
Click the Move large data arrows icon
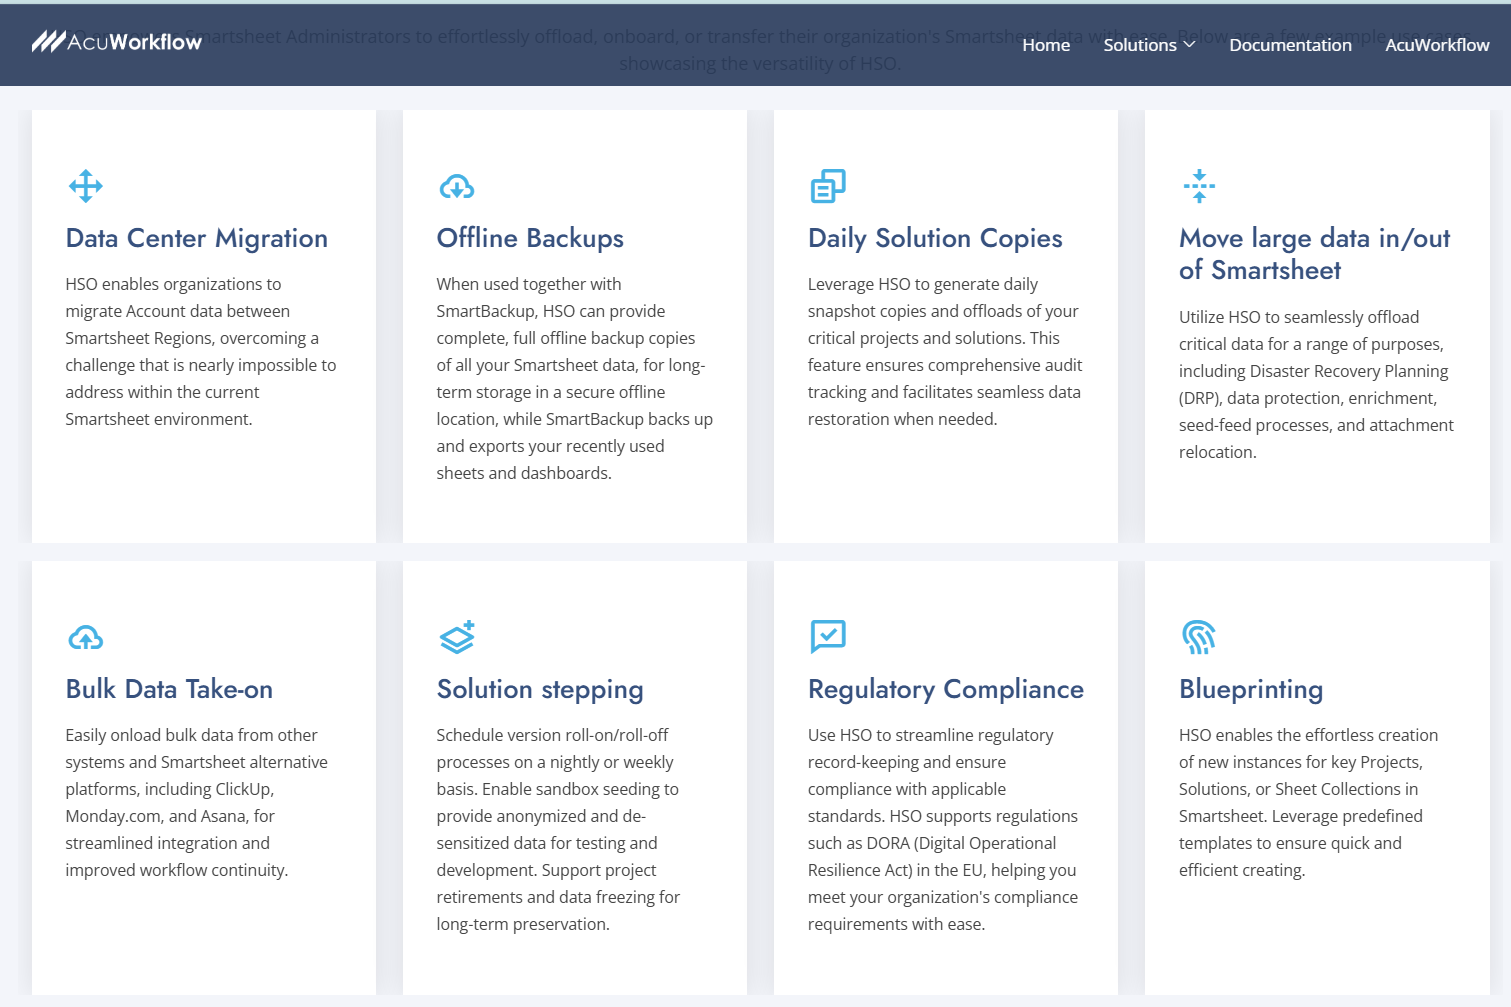[1199, 186]
